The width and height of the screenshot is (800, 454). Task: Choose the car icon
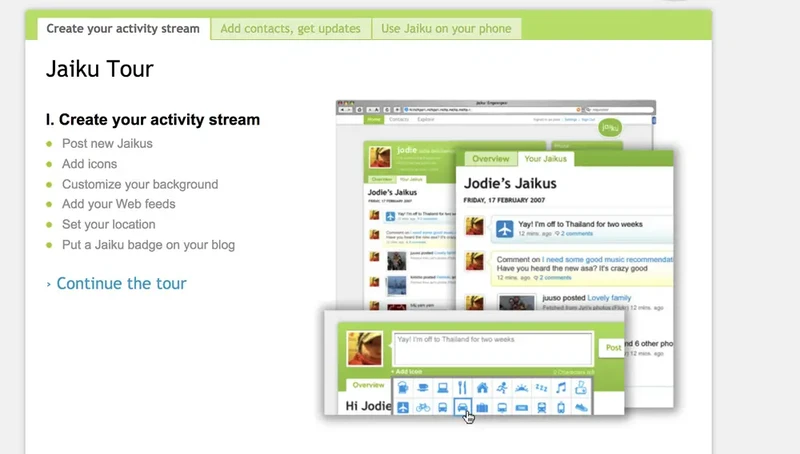pos(462,408)
